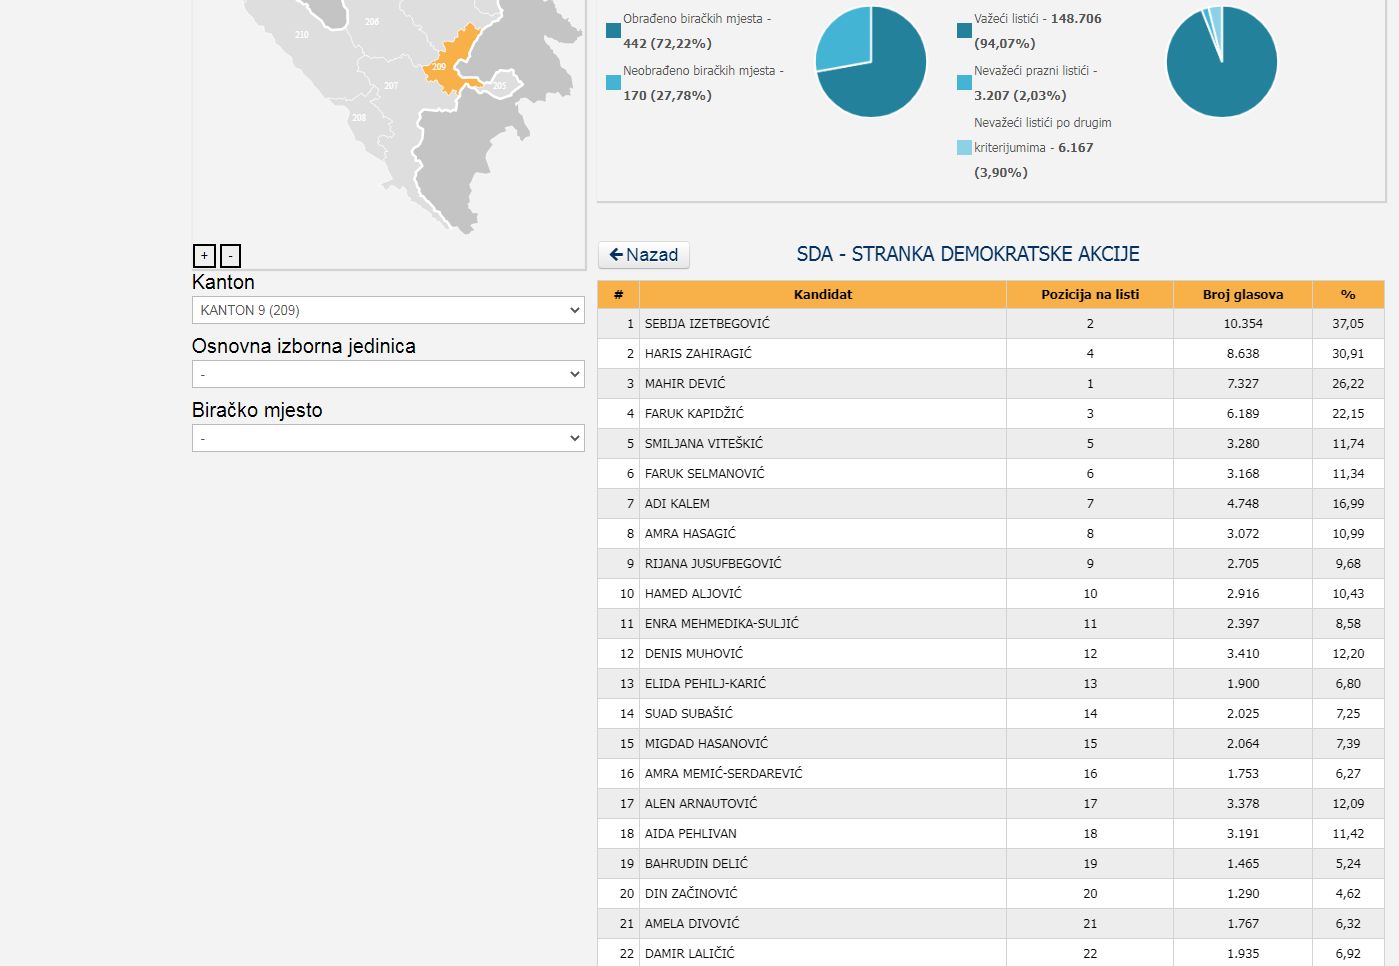Click the processed polling stations pie chart
1399x966 pixels.
tap(871, 62)
